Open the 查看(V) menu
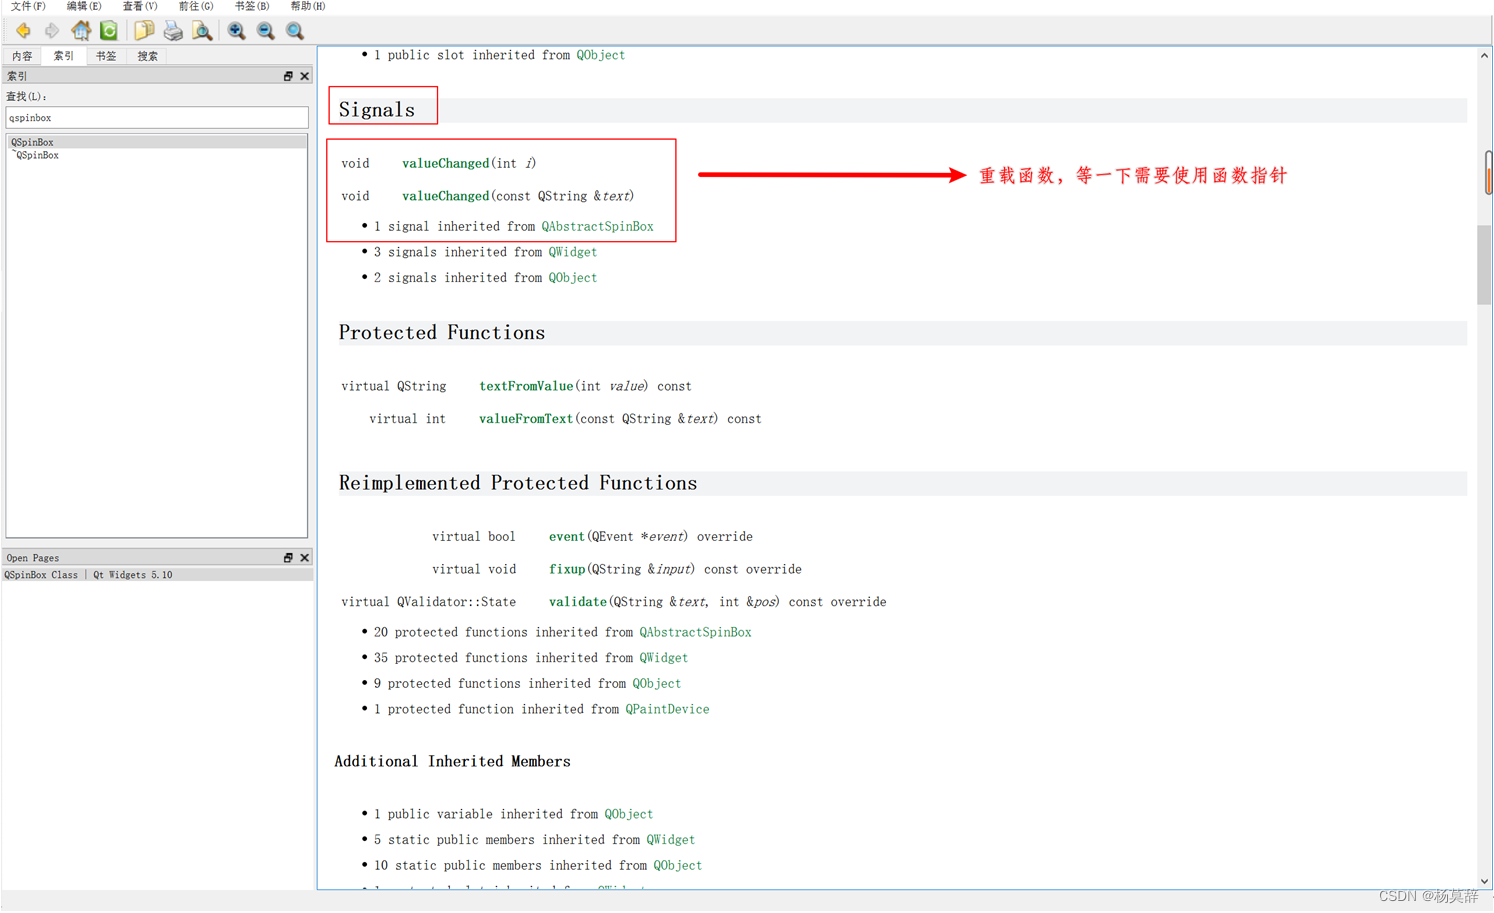The image size is (1494, 913). tap(140, 6)
